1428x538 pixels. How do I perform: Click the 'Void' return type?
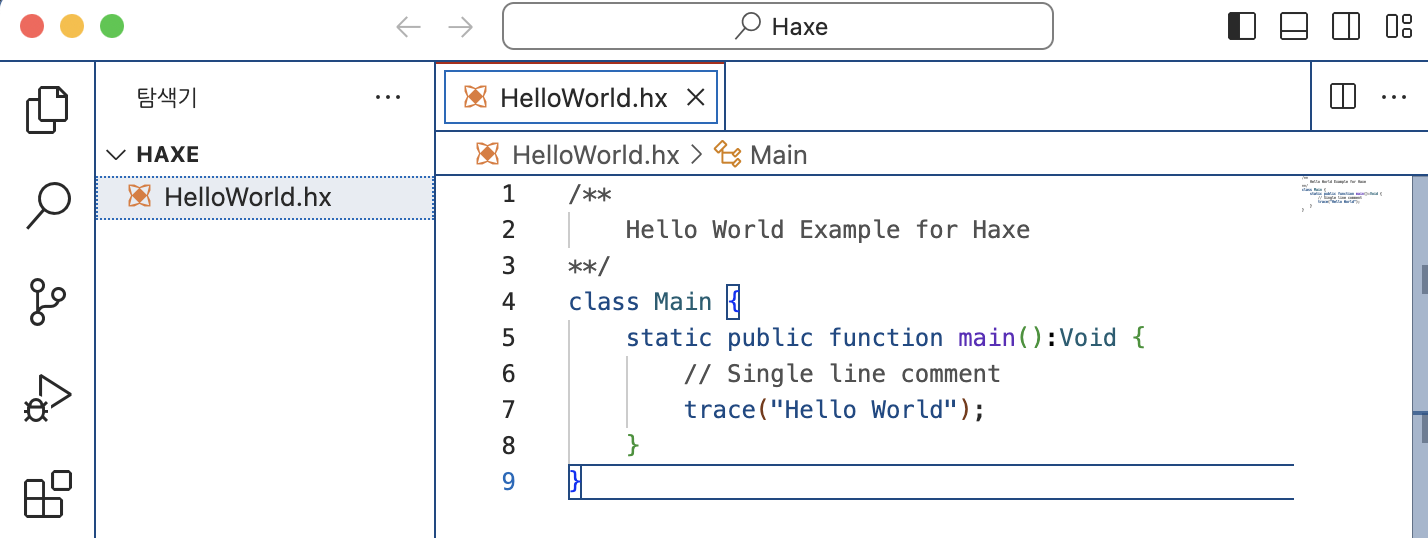click(x=1088, y=338)
